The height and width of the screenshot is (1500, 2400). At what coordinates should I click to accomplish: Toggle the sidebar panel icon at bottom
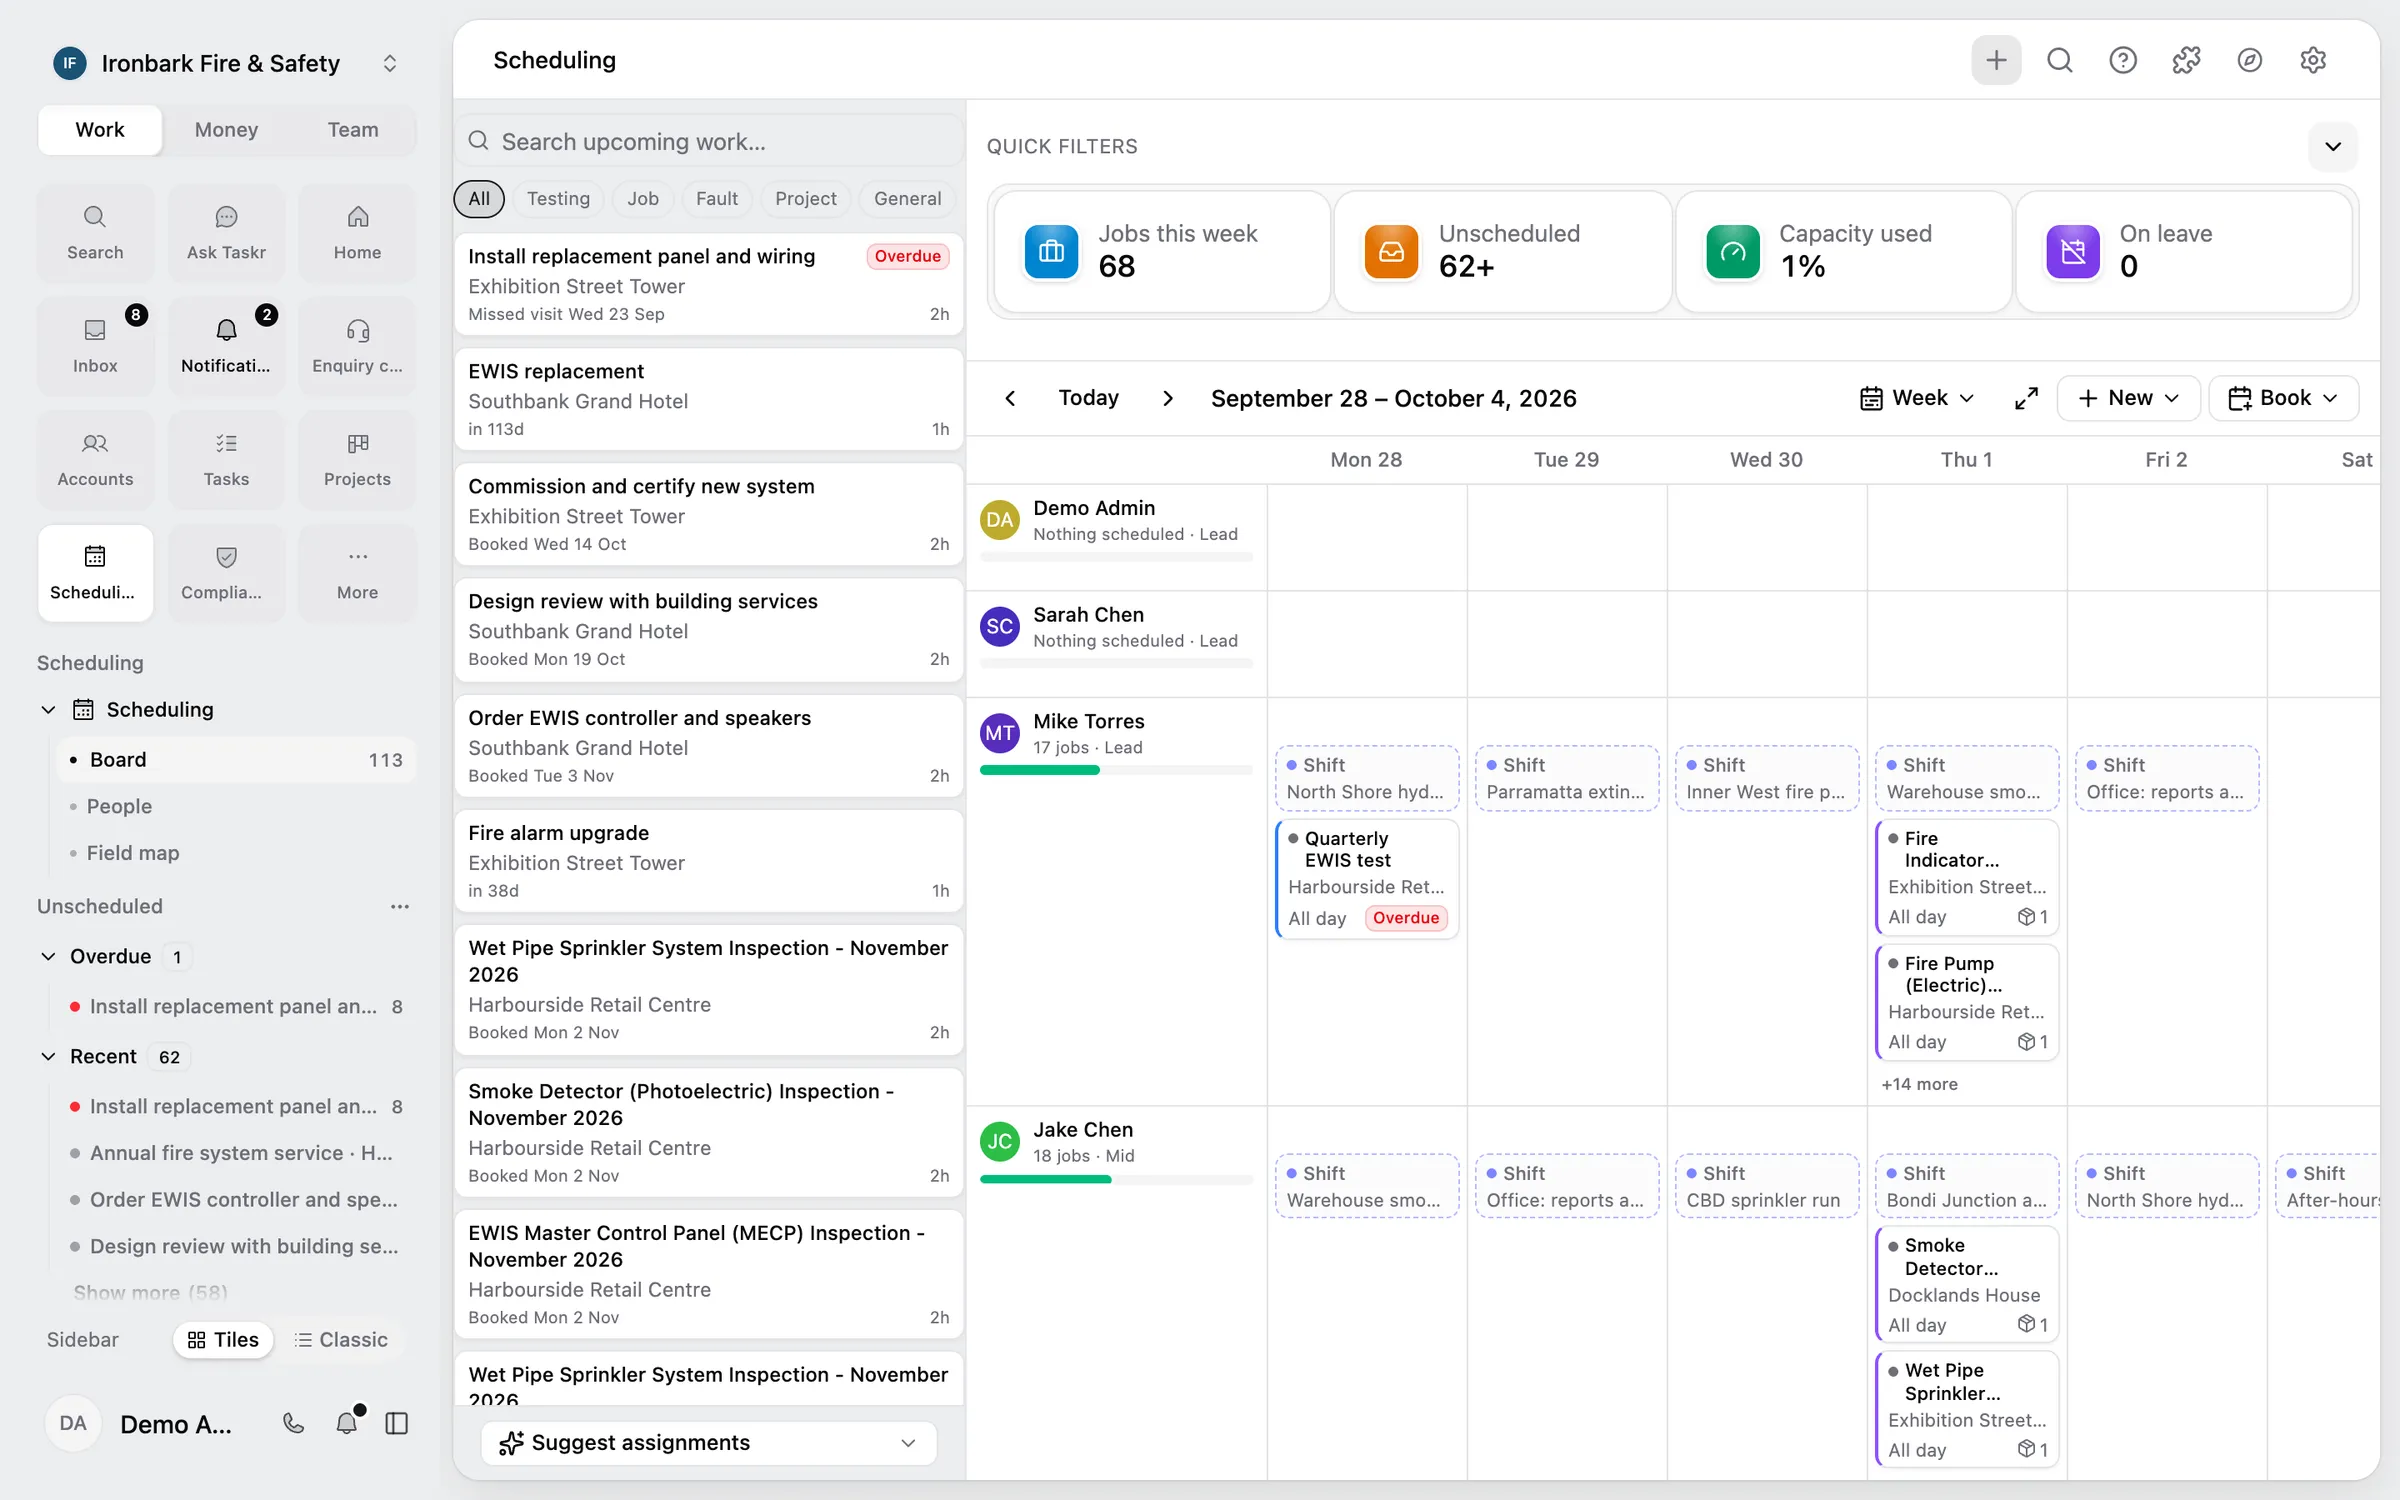point(397,1423)
